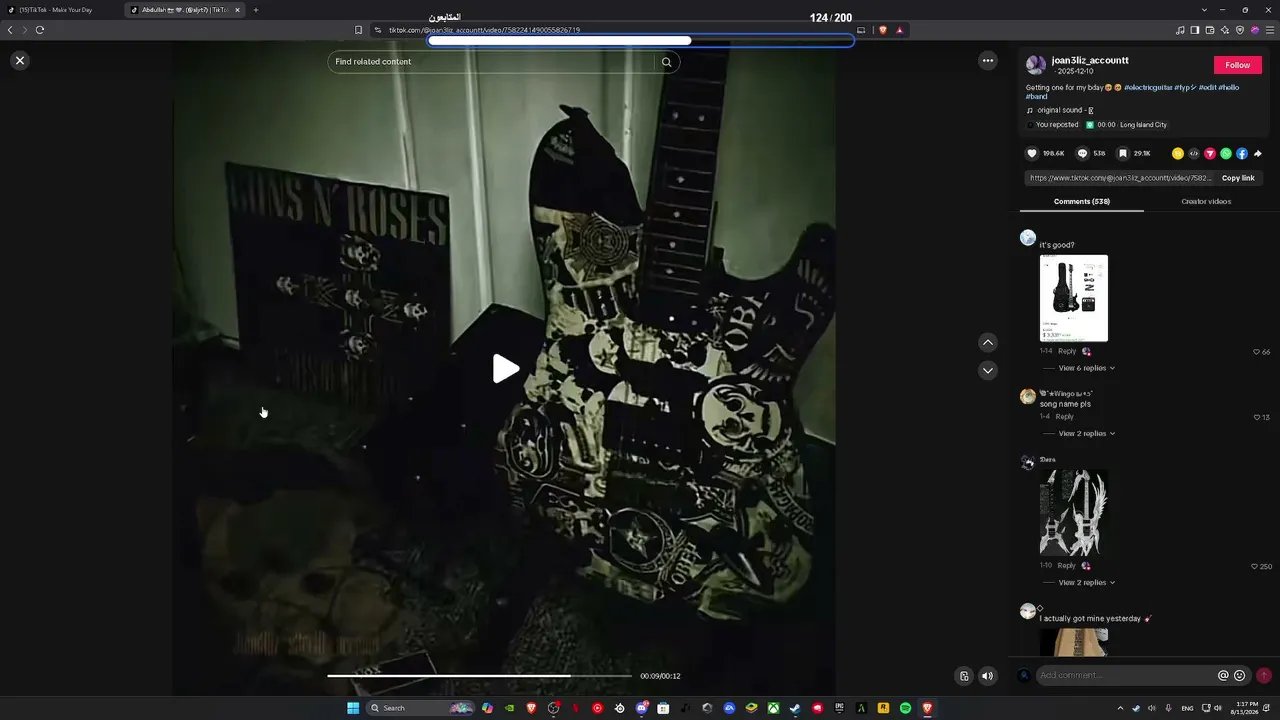Open the three-dot more options menu
This screenshot has width=1280, height=720.
click(988, 61)
